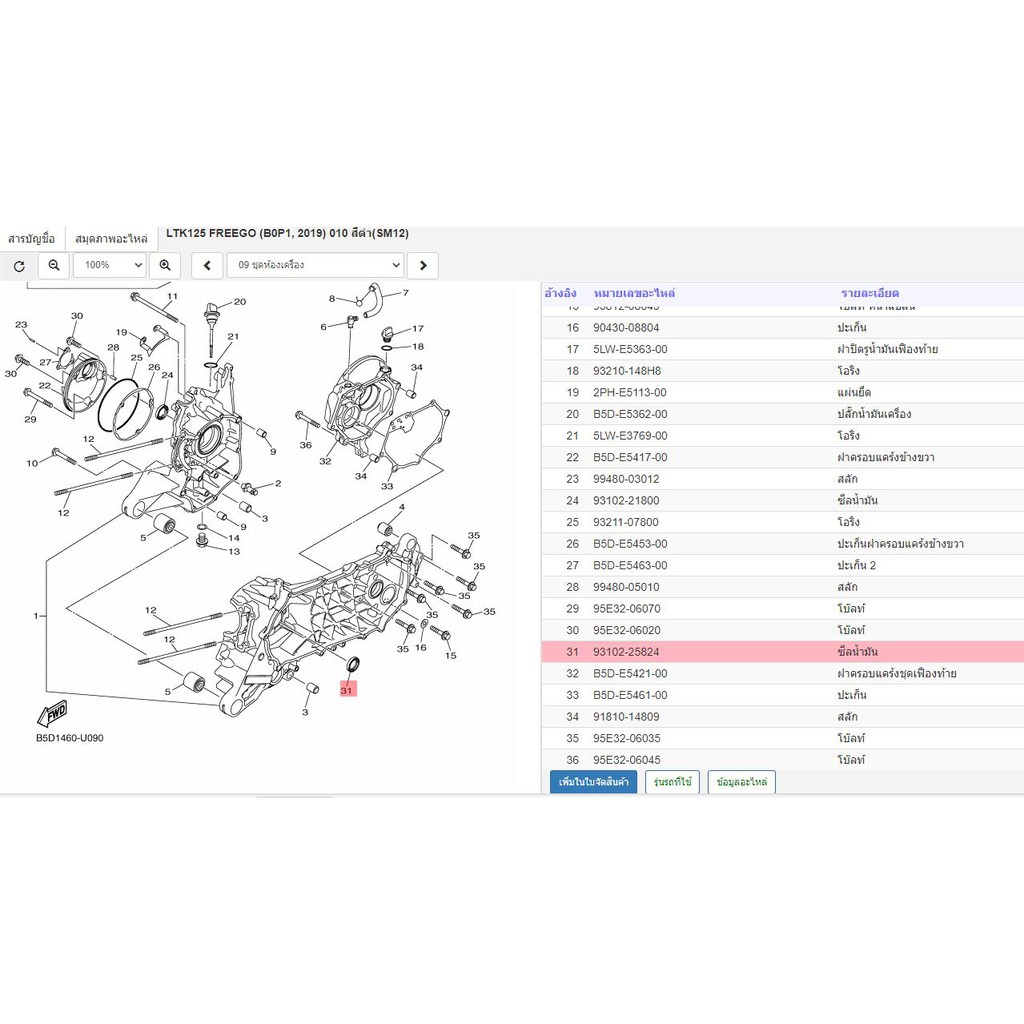Viewport: 1024px width, 1024px height.
Task: Select row 31 part 93102-25824
Action: 782,652
